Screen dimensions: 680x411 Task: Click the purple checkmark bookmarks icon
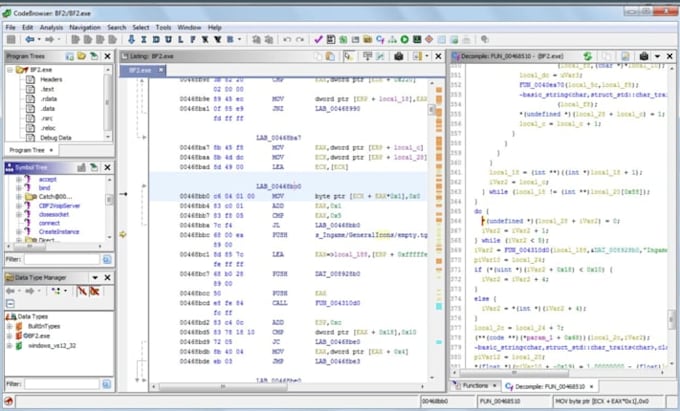318,39
